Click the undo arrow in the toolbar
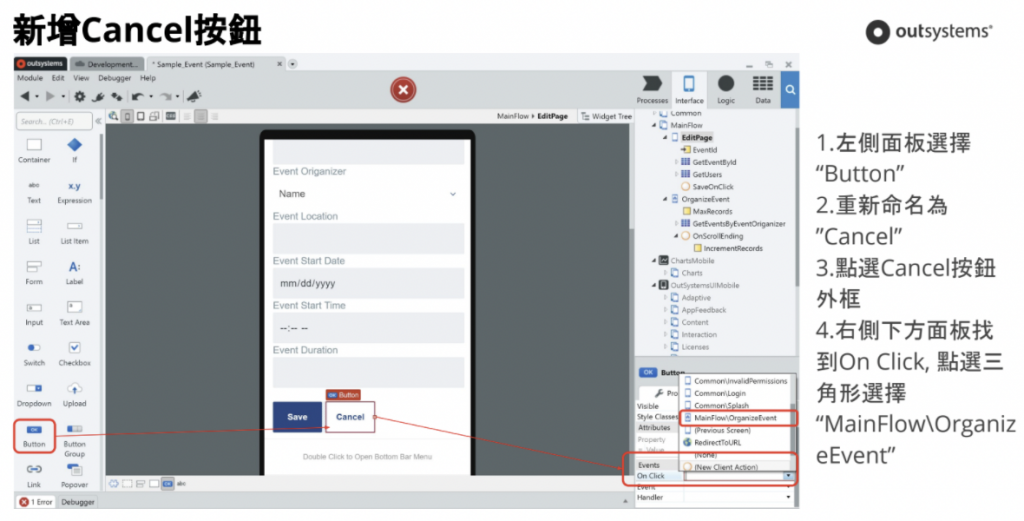This screenshot has height=521, width=1024. click(x=137, y=97)
